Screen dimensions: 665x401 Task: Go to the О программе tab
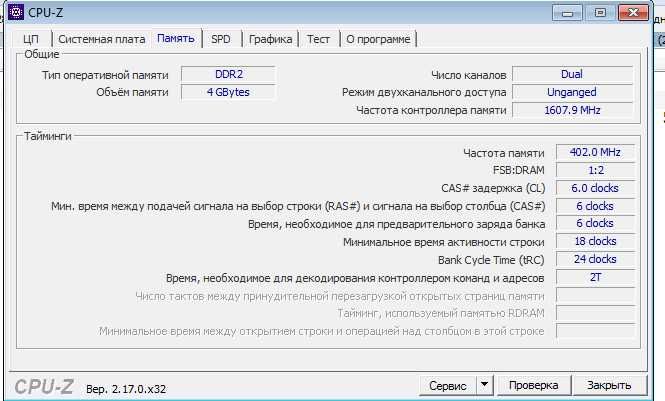pyautogui.click(x=378, y=39)
